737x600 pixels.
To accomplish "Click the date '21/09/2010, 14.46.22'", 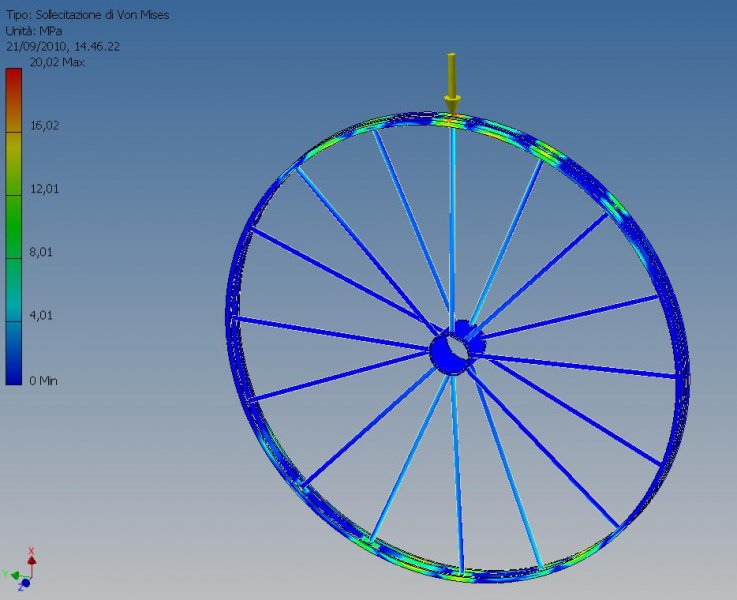I will [x=63, y=47].
